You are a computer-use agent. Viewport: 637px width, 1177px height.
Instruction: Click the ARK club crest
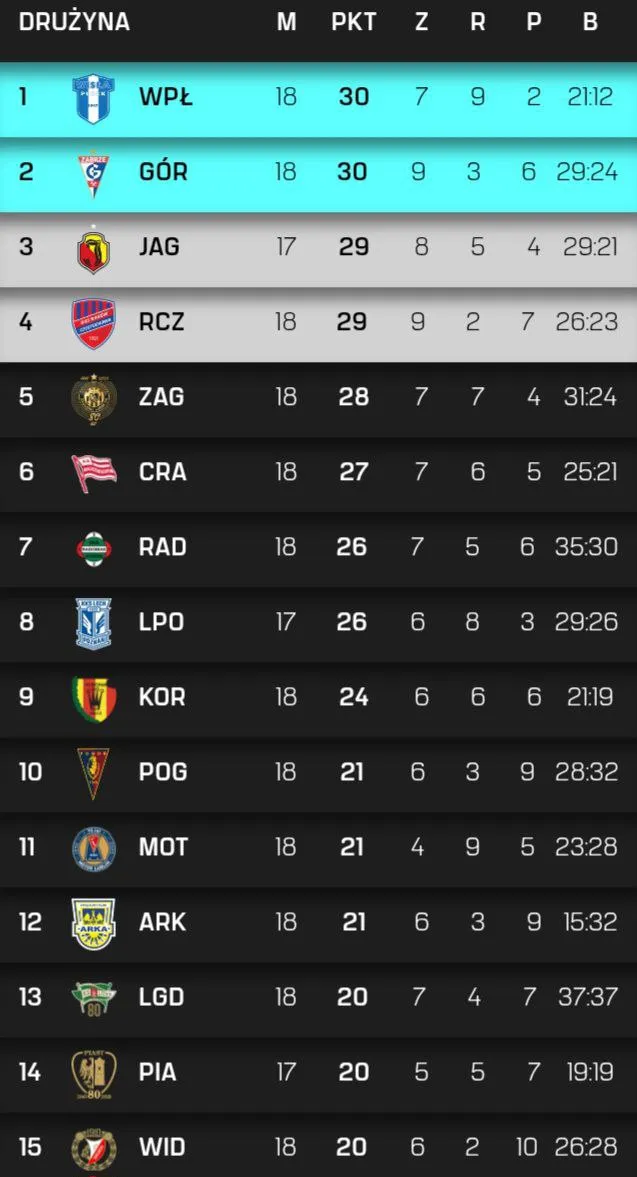click(x=94, y=922)
